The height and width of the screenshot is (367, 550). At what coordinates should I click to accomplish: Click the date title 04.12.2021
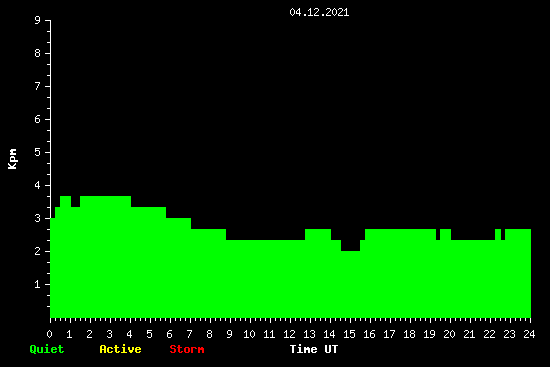pos(319,12)
